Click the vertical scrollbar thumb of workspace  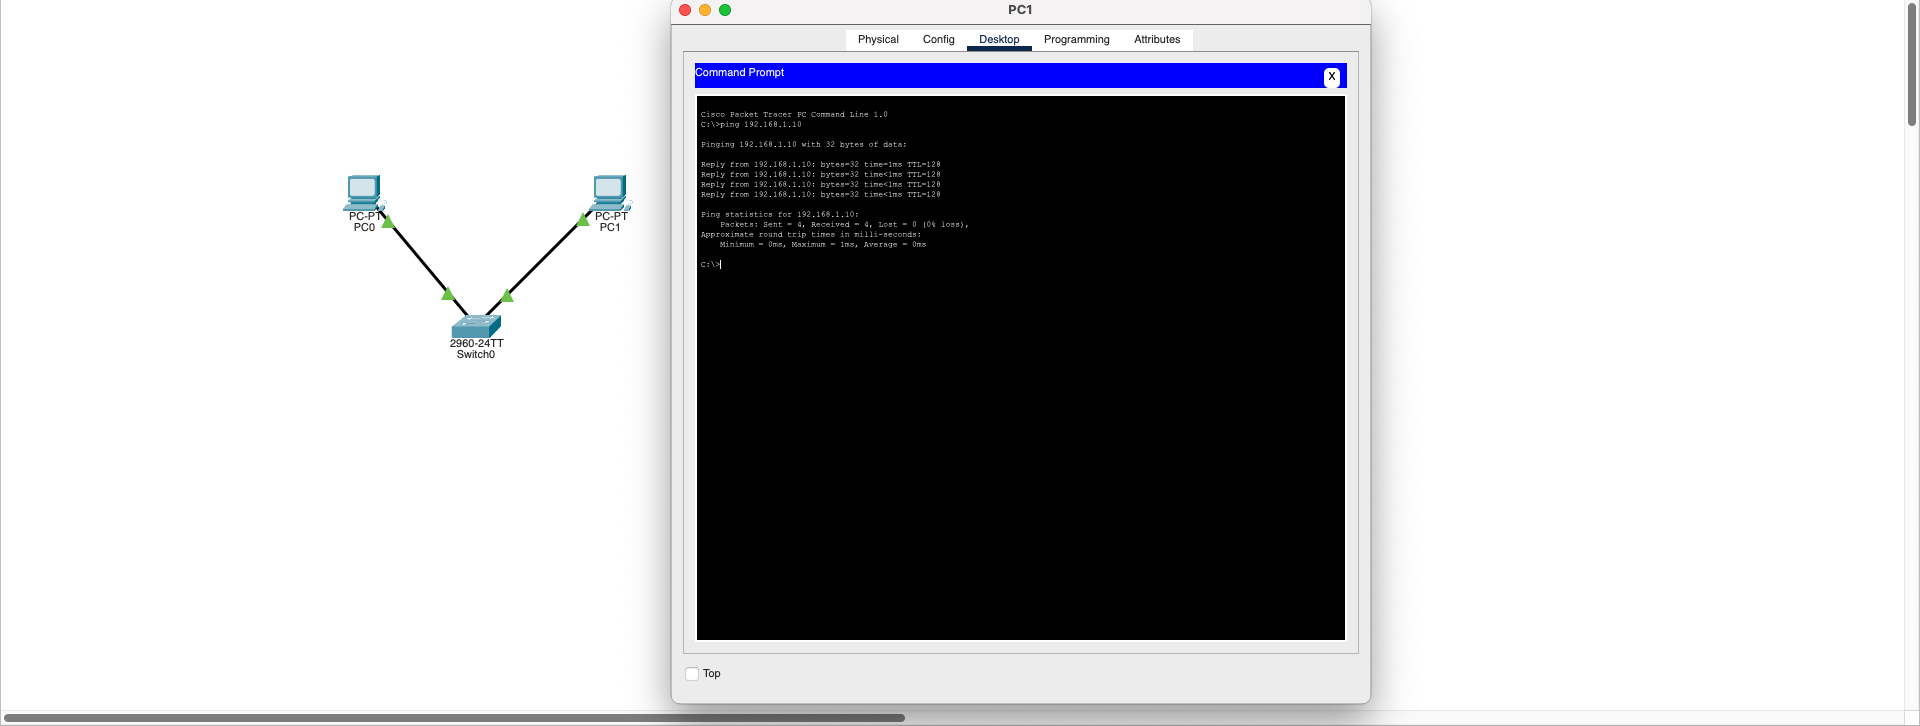tap(1912, 64)
